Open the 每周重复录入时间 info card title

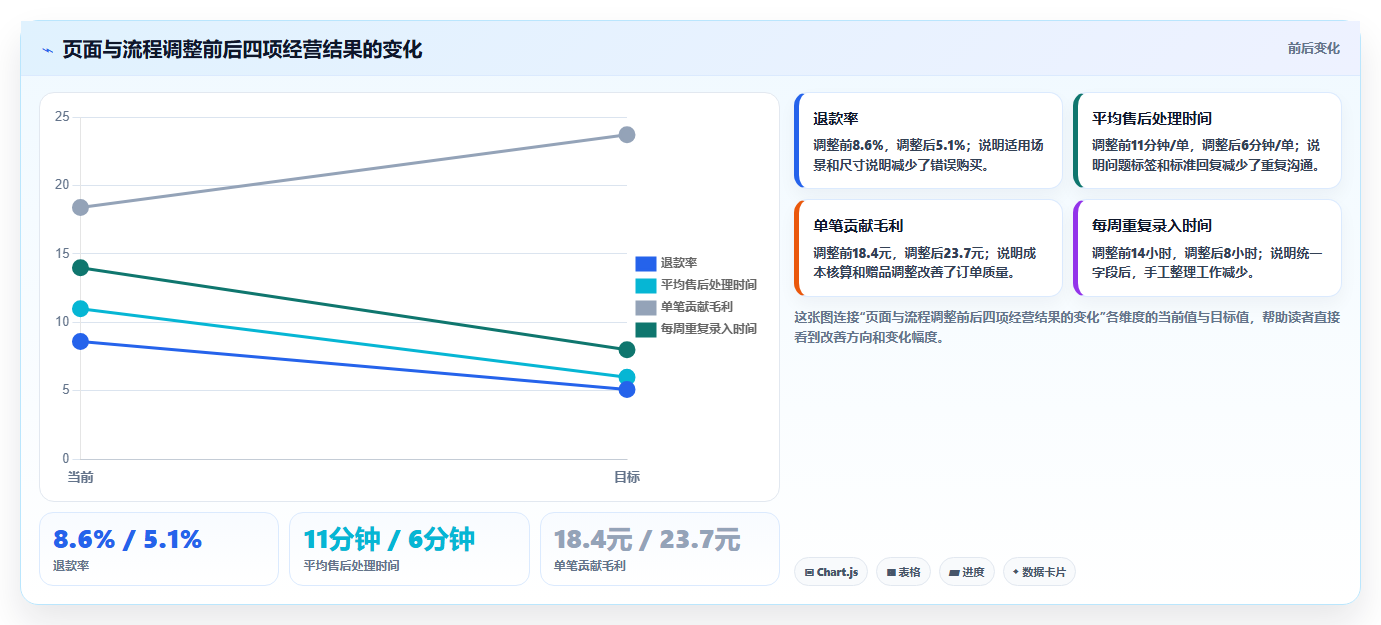[x=1152, y=227]
